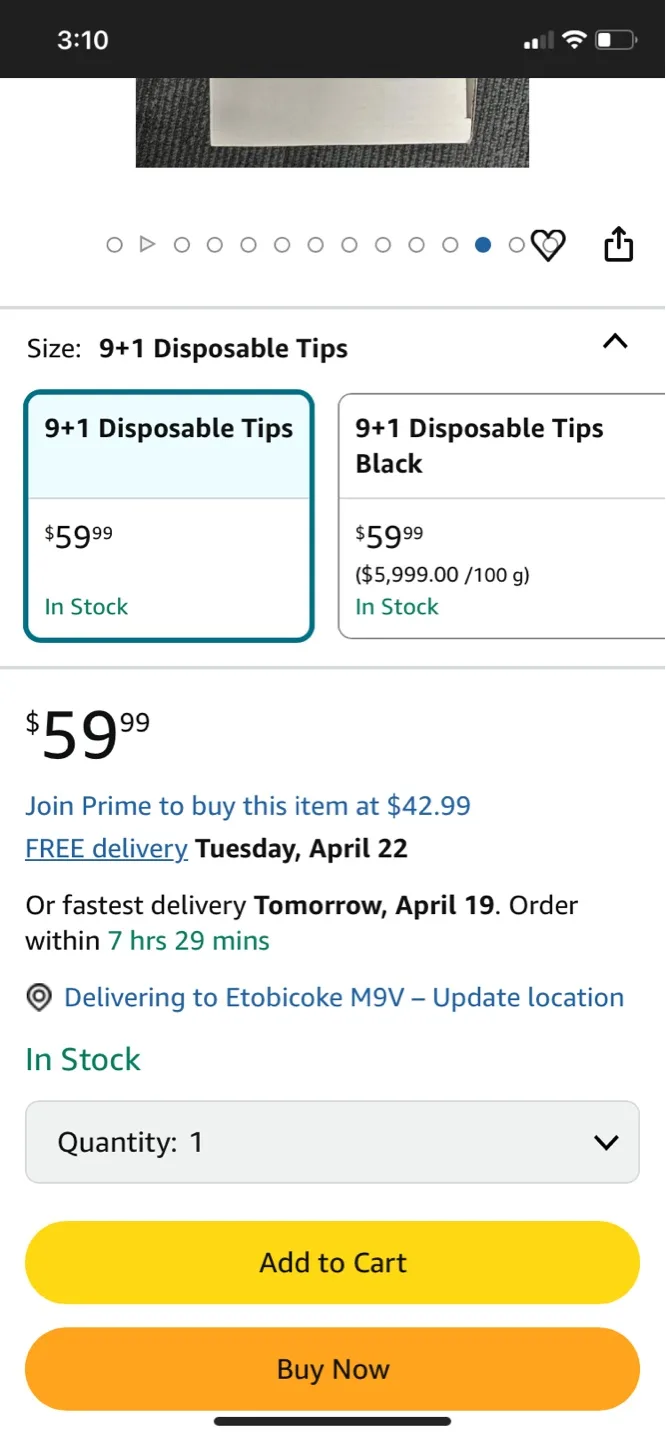
Task: Tap third image carousel dot
Action: 182,245
